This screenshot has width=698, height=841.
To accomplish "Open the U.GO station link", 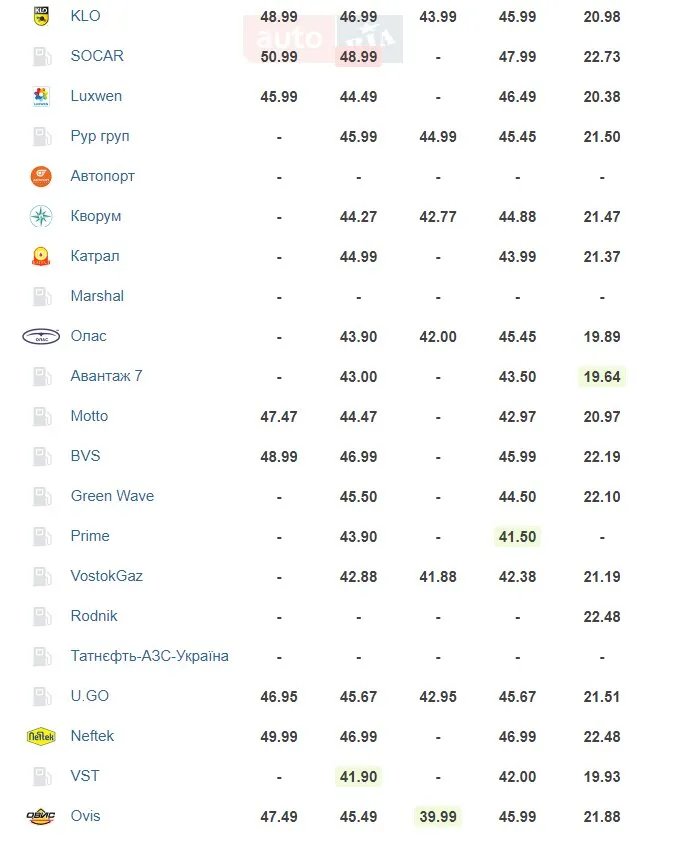I will 90,696.
